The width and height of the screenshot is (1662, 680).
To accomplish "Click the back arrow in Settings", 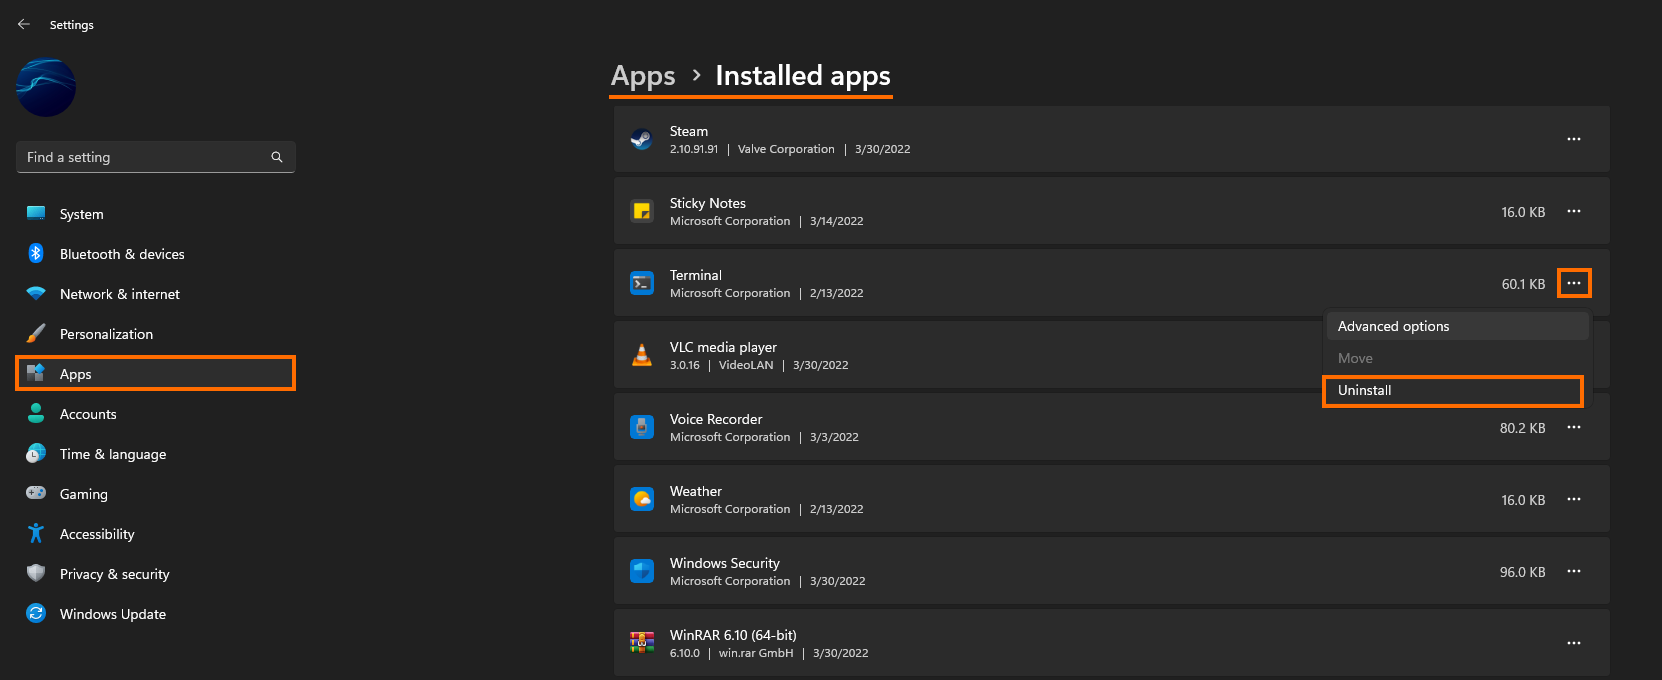I will pyautogui.click(x=24, y=24).
